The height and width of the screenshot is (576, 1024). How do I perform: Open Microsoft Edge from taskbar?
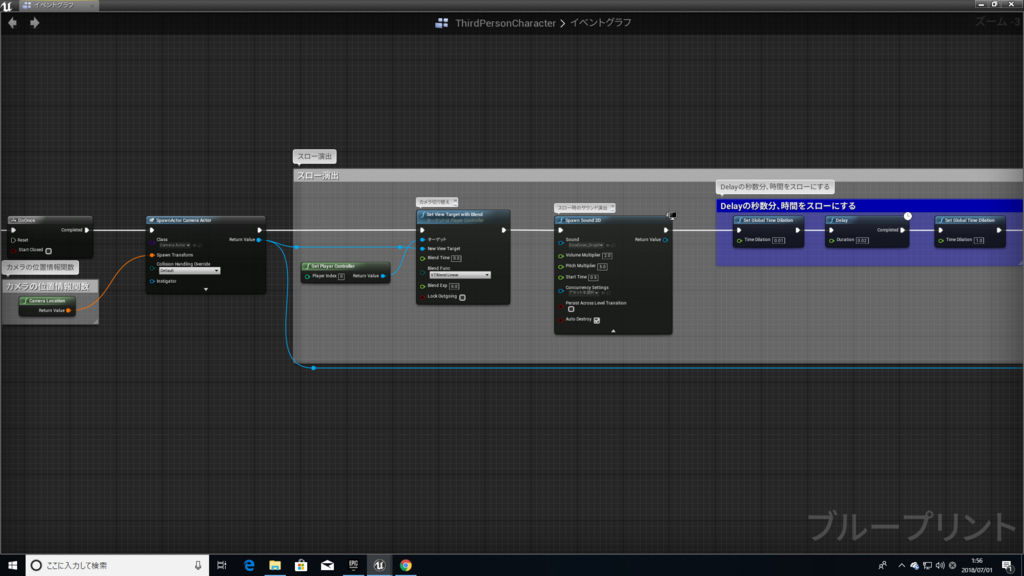click(x=249, y=566)
